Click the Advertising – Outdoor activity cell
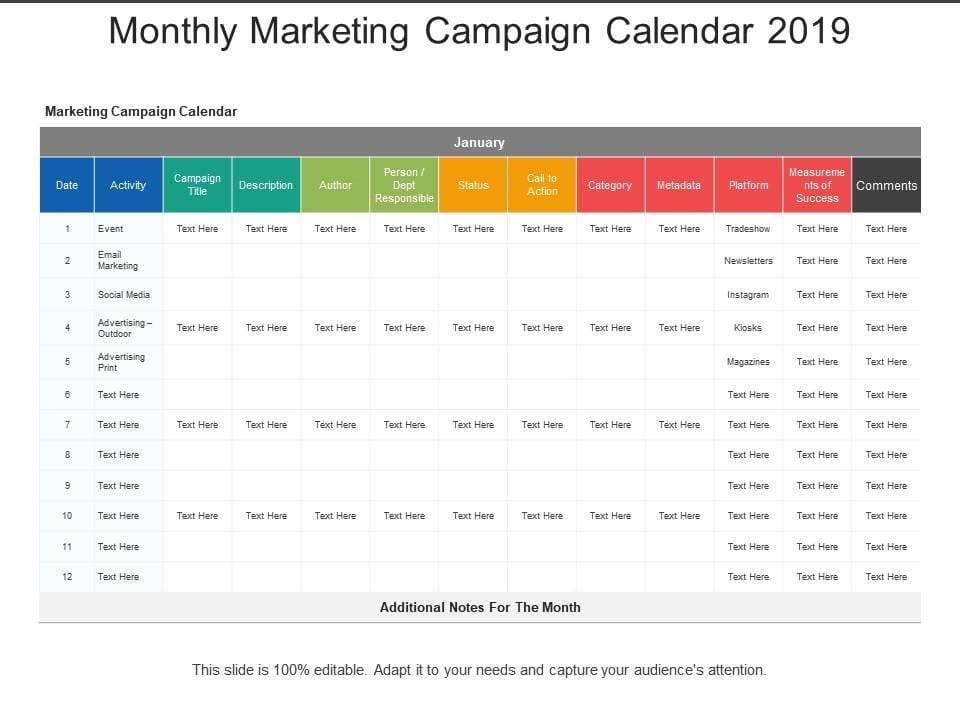960x720 pixels. tap(121, 328)
